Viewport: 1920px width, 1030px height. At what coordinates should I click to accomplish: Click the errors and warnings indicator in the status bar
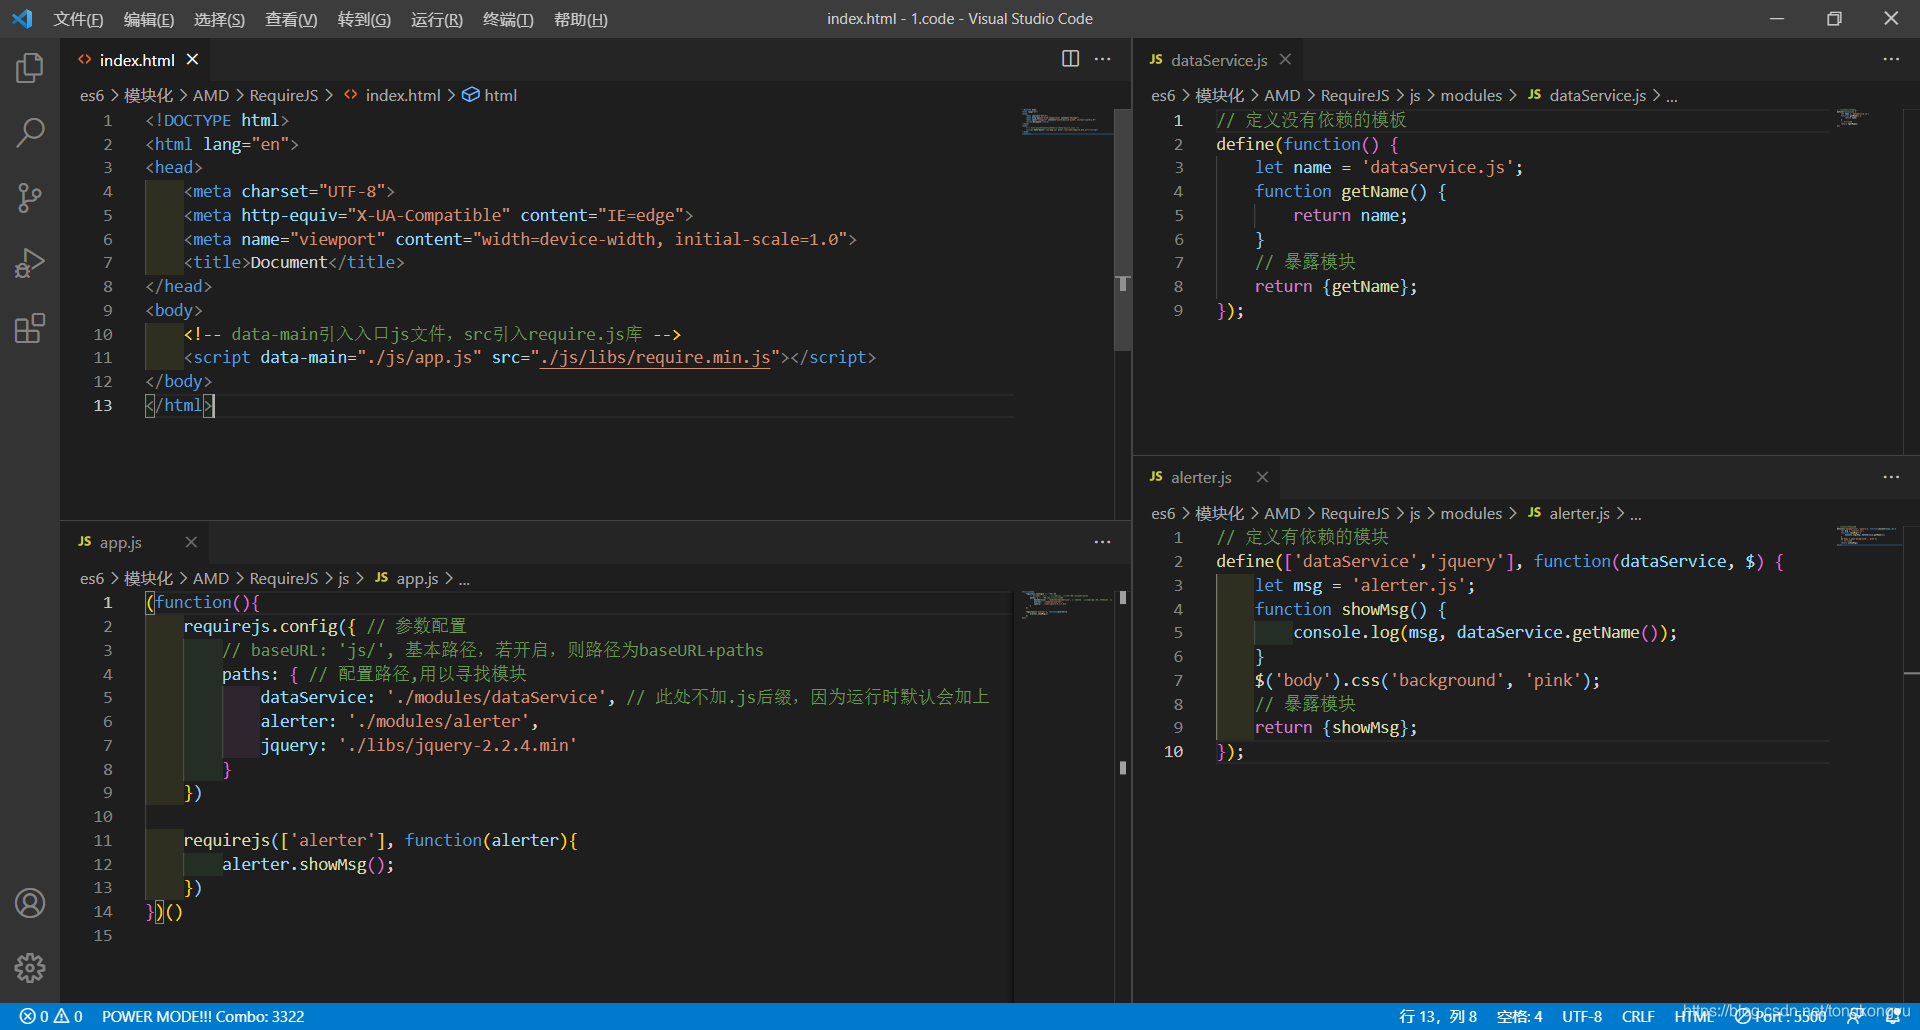(x=51, y=1016)
